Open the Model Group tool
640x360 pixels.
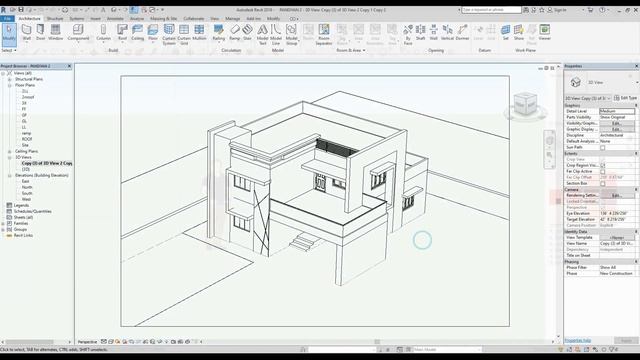pyautogui.click(x=291, y=34)
